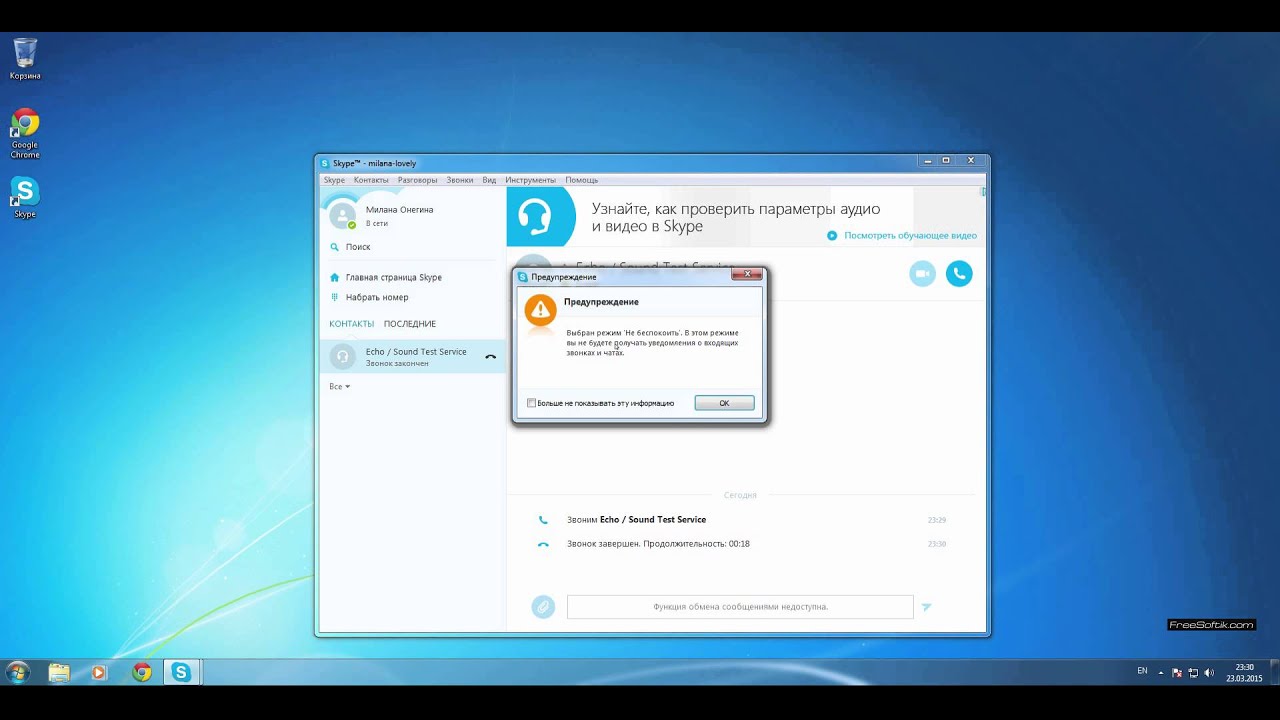This screenshot has height=720, width=1280.
Task: Open the Skype menu
Action: [x=334, y=180]
